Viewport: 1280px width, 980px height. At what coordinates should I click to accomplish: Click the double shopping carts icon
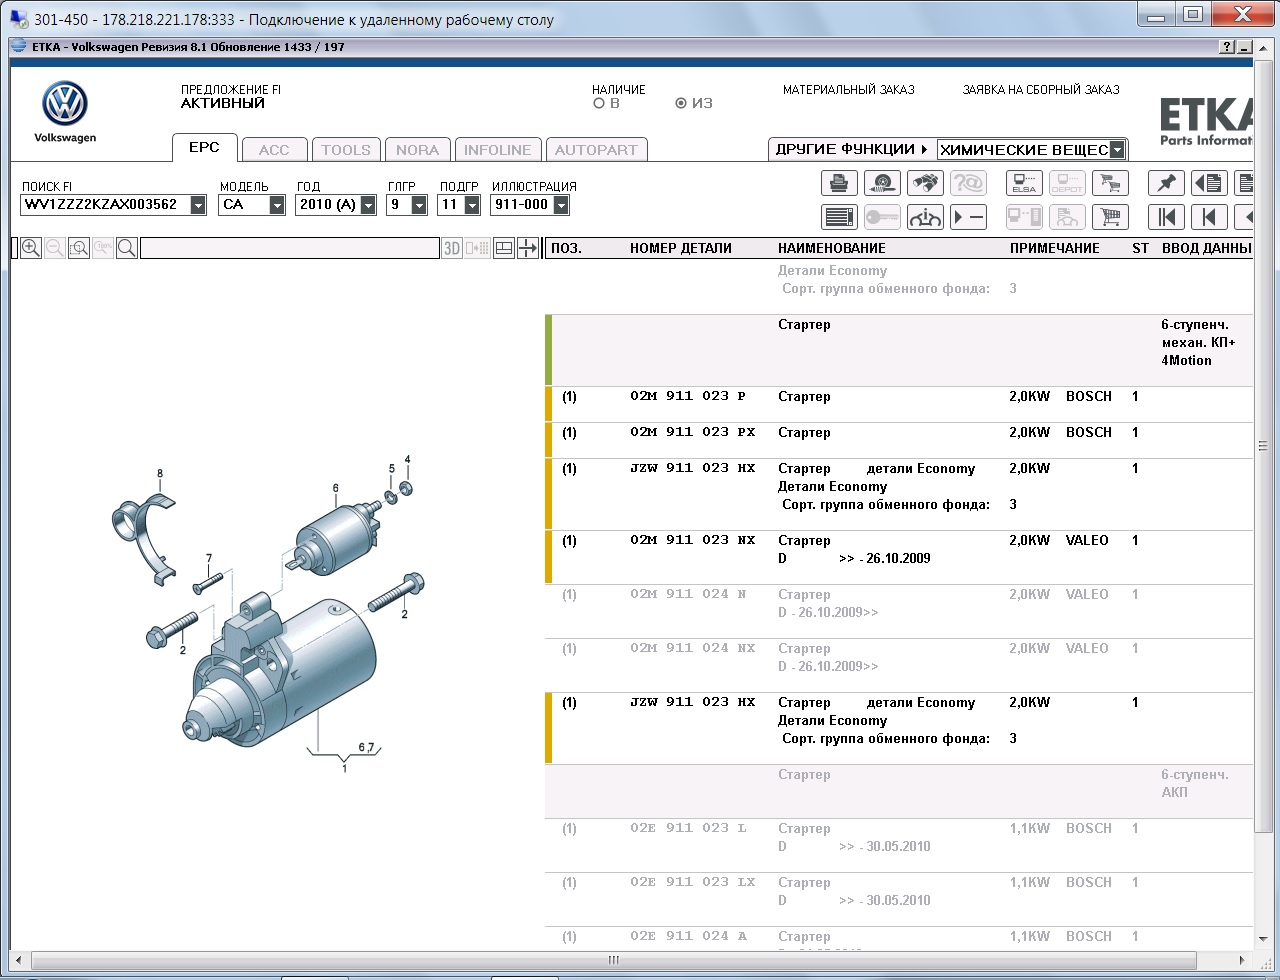coord(1110,183)
